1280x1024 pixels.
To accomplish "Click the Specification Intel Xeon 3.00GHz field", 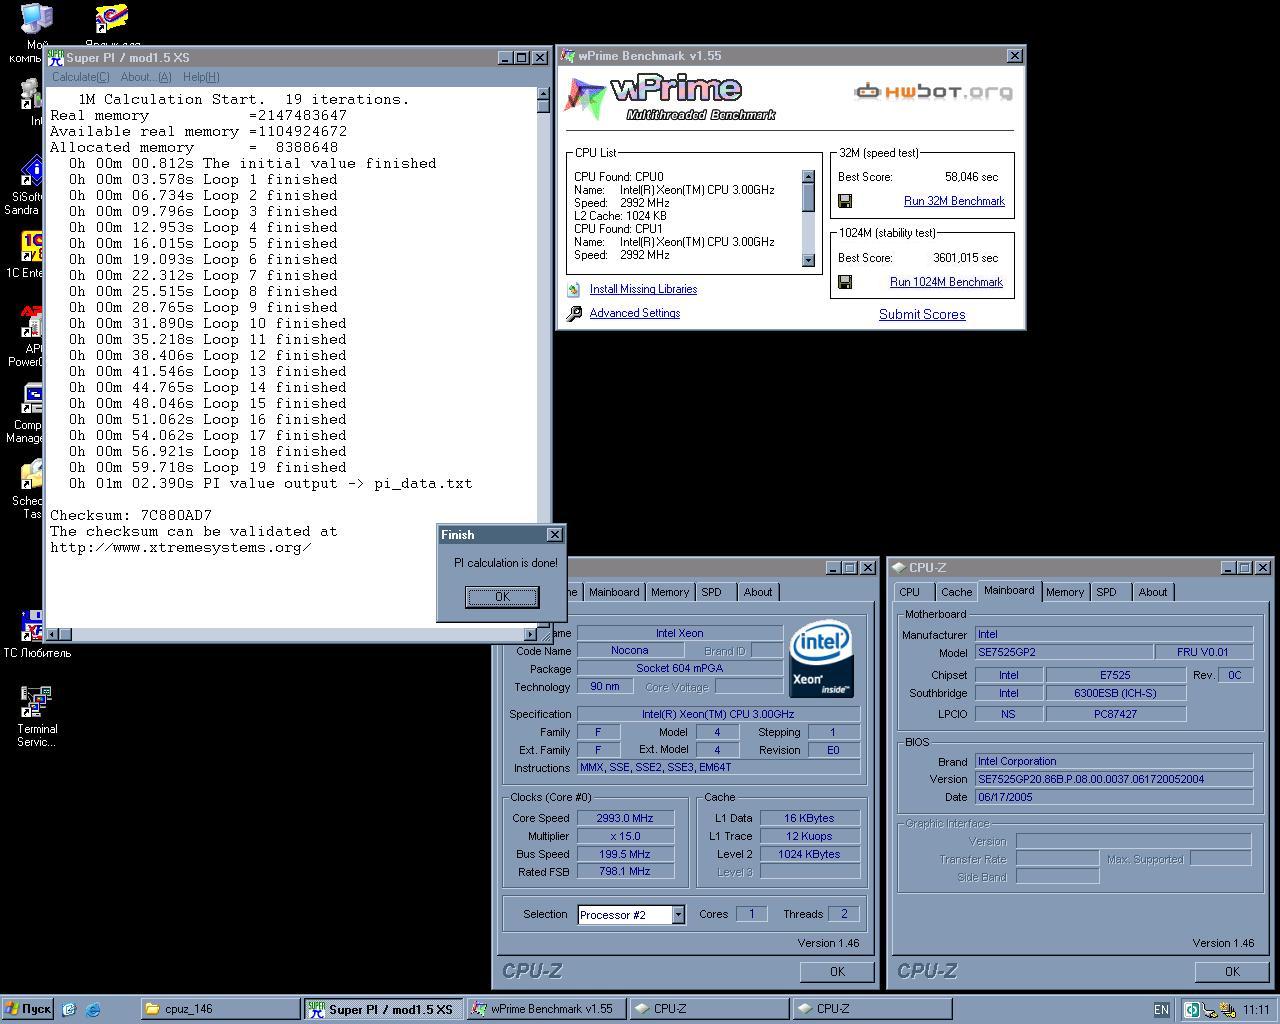I will (718, 714).
